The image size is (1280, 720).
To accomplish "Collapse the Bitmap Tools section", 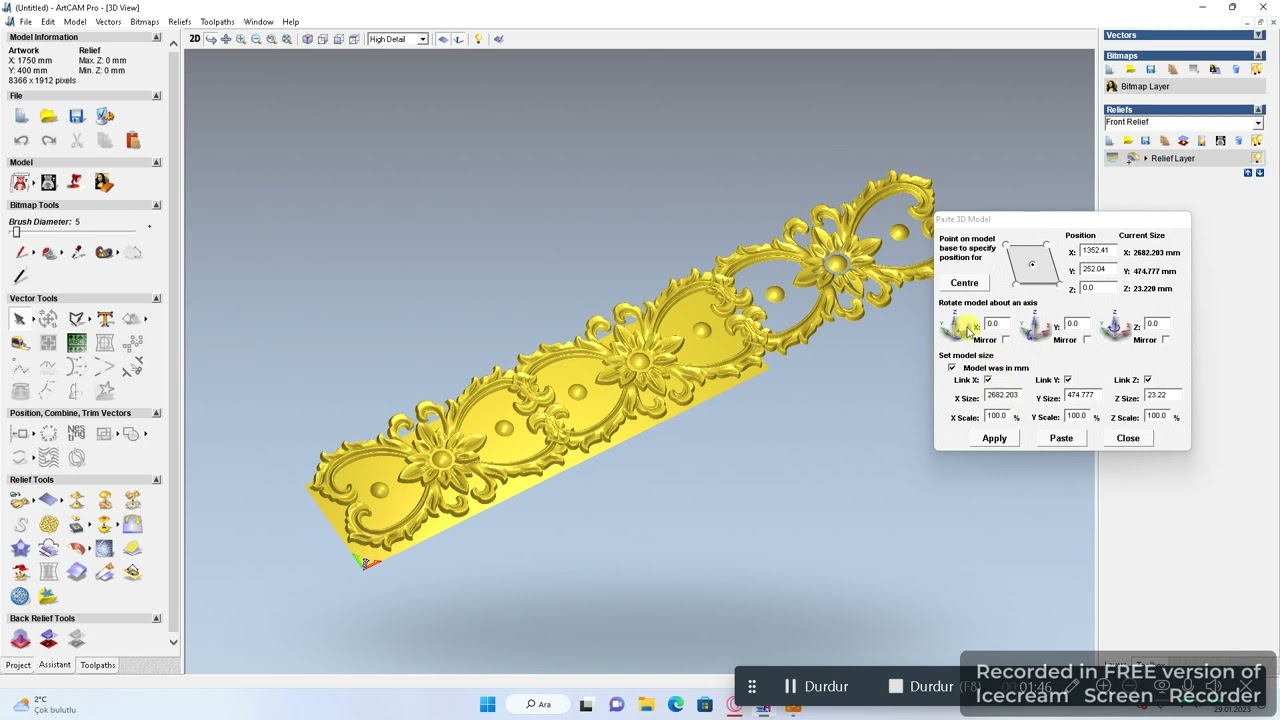I will tap(156, 205).
